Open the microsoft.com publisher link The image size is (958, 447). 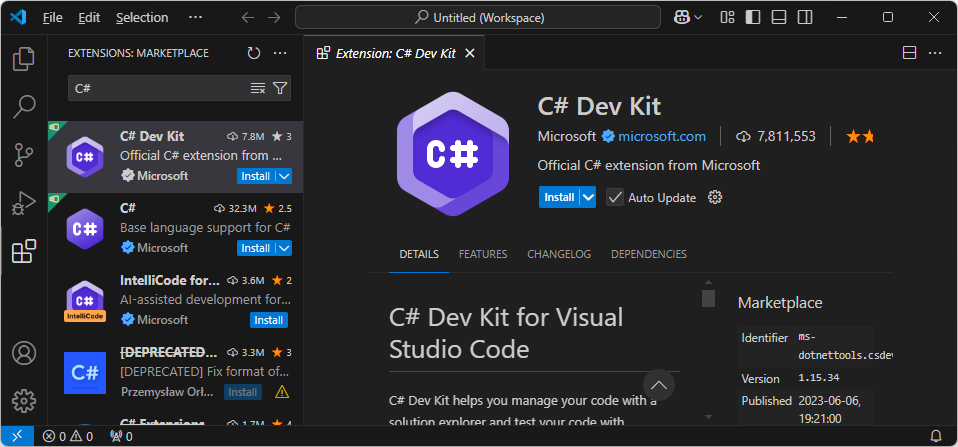662,136
